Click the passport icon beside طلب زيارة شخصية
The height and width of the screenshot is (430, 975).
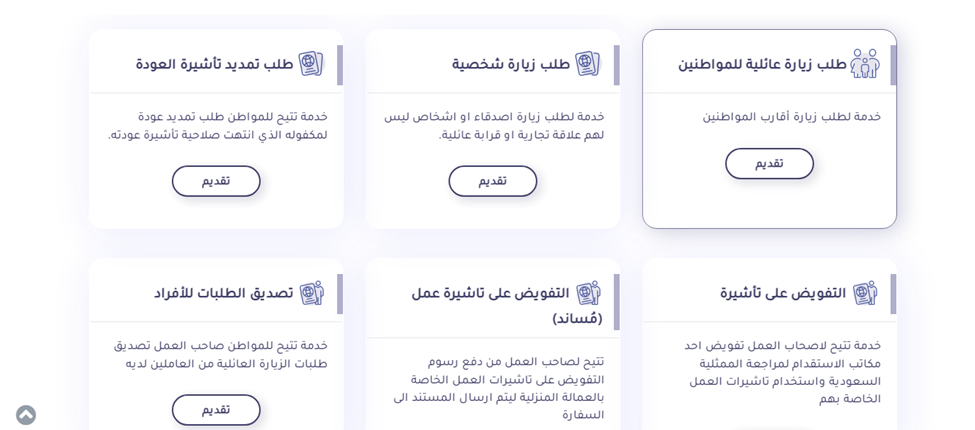tap(588, 64)
